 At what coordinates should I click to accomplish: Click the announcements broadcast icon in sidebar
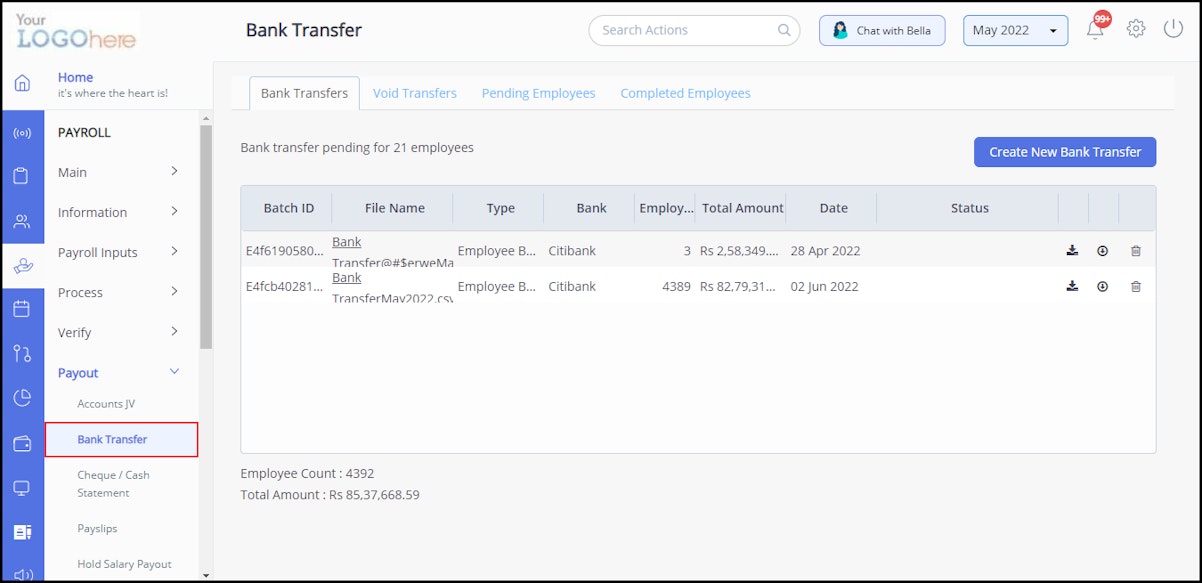pyautogui.click(x=23, y=131)
